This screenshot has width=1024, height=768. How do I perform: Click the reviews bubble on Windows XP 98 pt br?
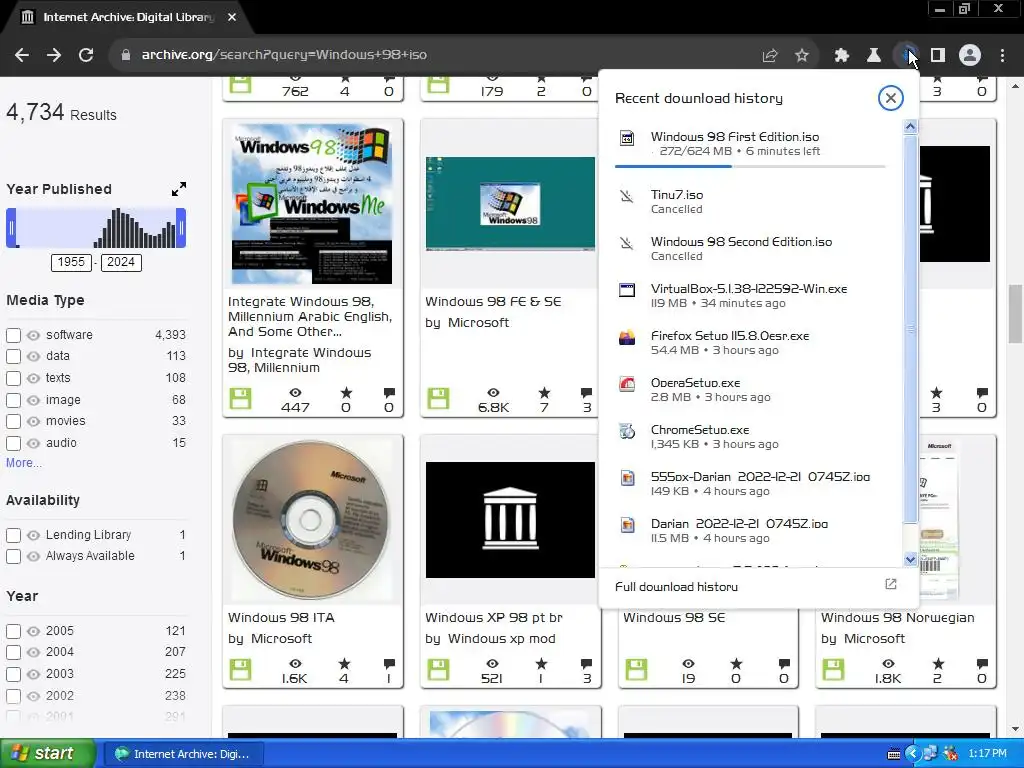(x=586, y=664)
